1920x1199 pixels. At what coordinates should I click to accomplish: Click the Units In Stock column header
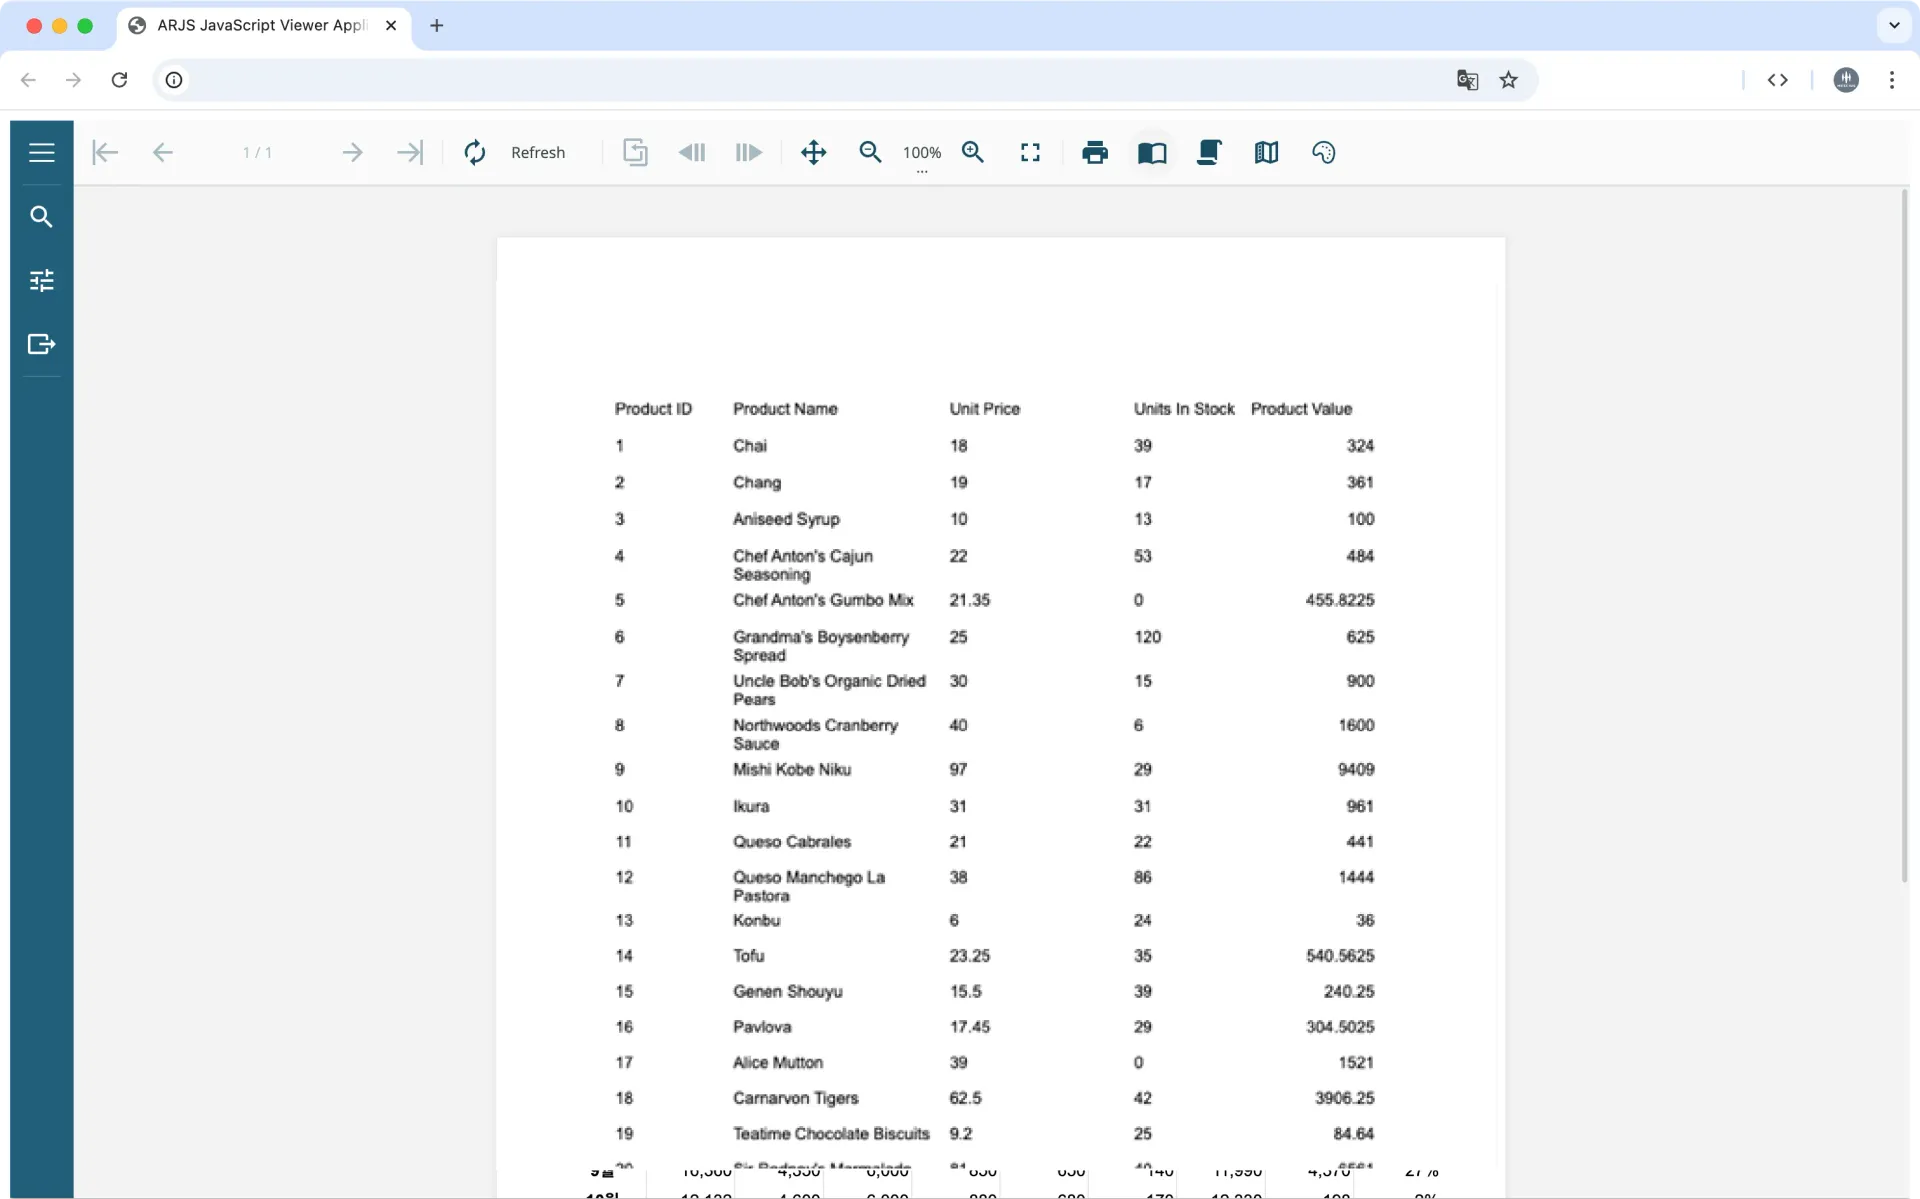(x=1184, y=409)
